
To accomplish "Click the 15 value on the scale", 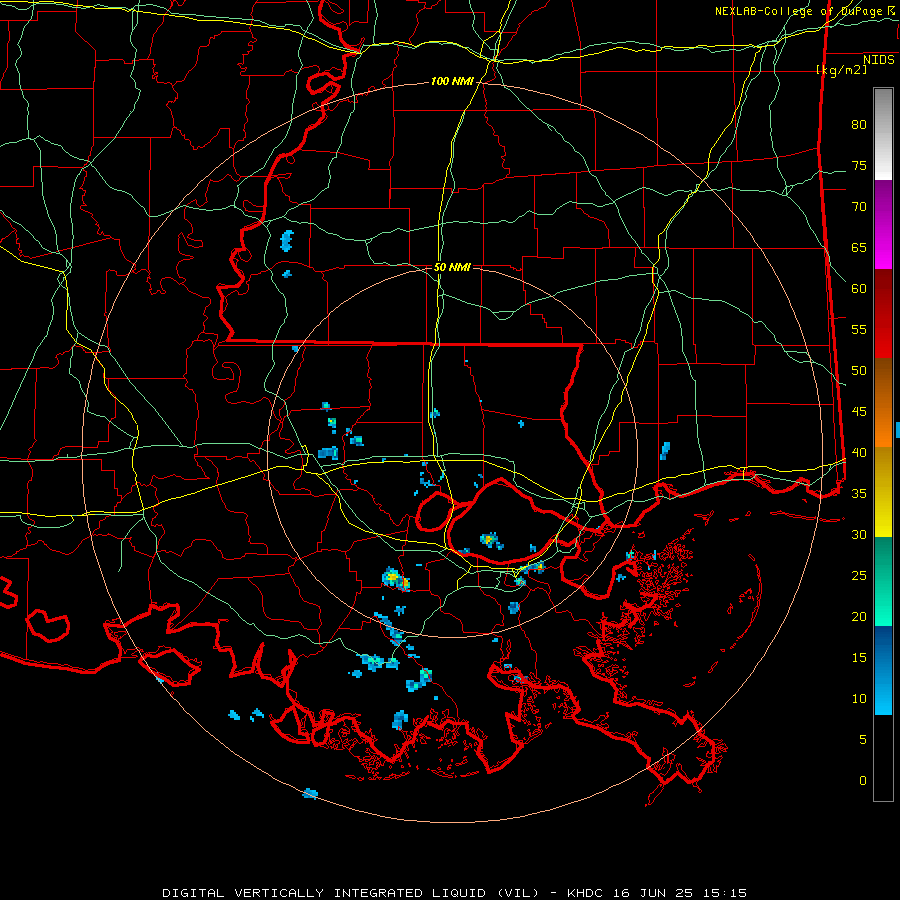I will (859, 657).
